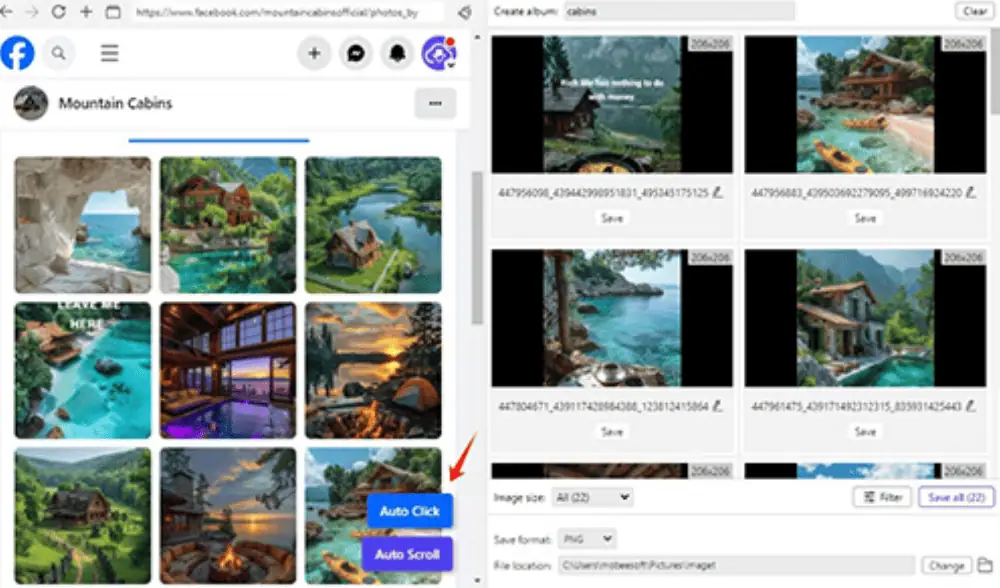This screenshot has height=588, width=1000.
Task: Expand the Image size dropdown
Action: point(593,497)
